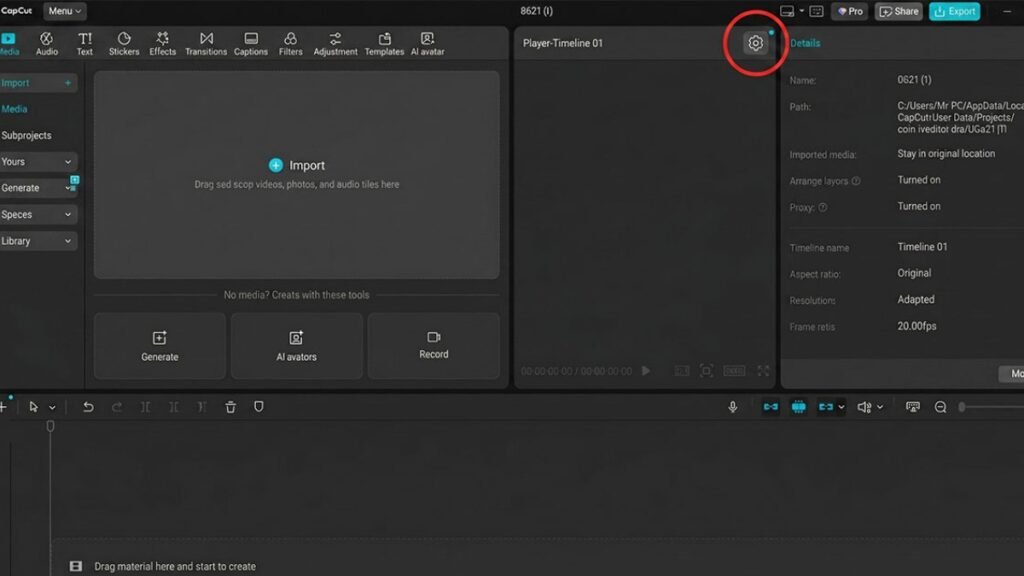This screenshot has height=576, width=1024.
Task: Click the 20.00fps frame rate value
Action: [x=917, y=326]
